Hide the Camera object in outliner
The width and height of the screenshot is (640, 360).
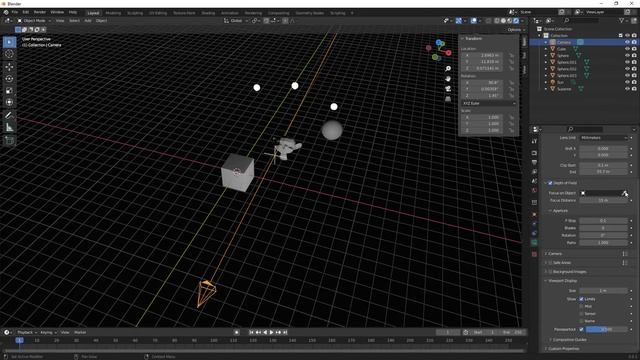(x=627, y=42)
